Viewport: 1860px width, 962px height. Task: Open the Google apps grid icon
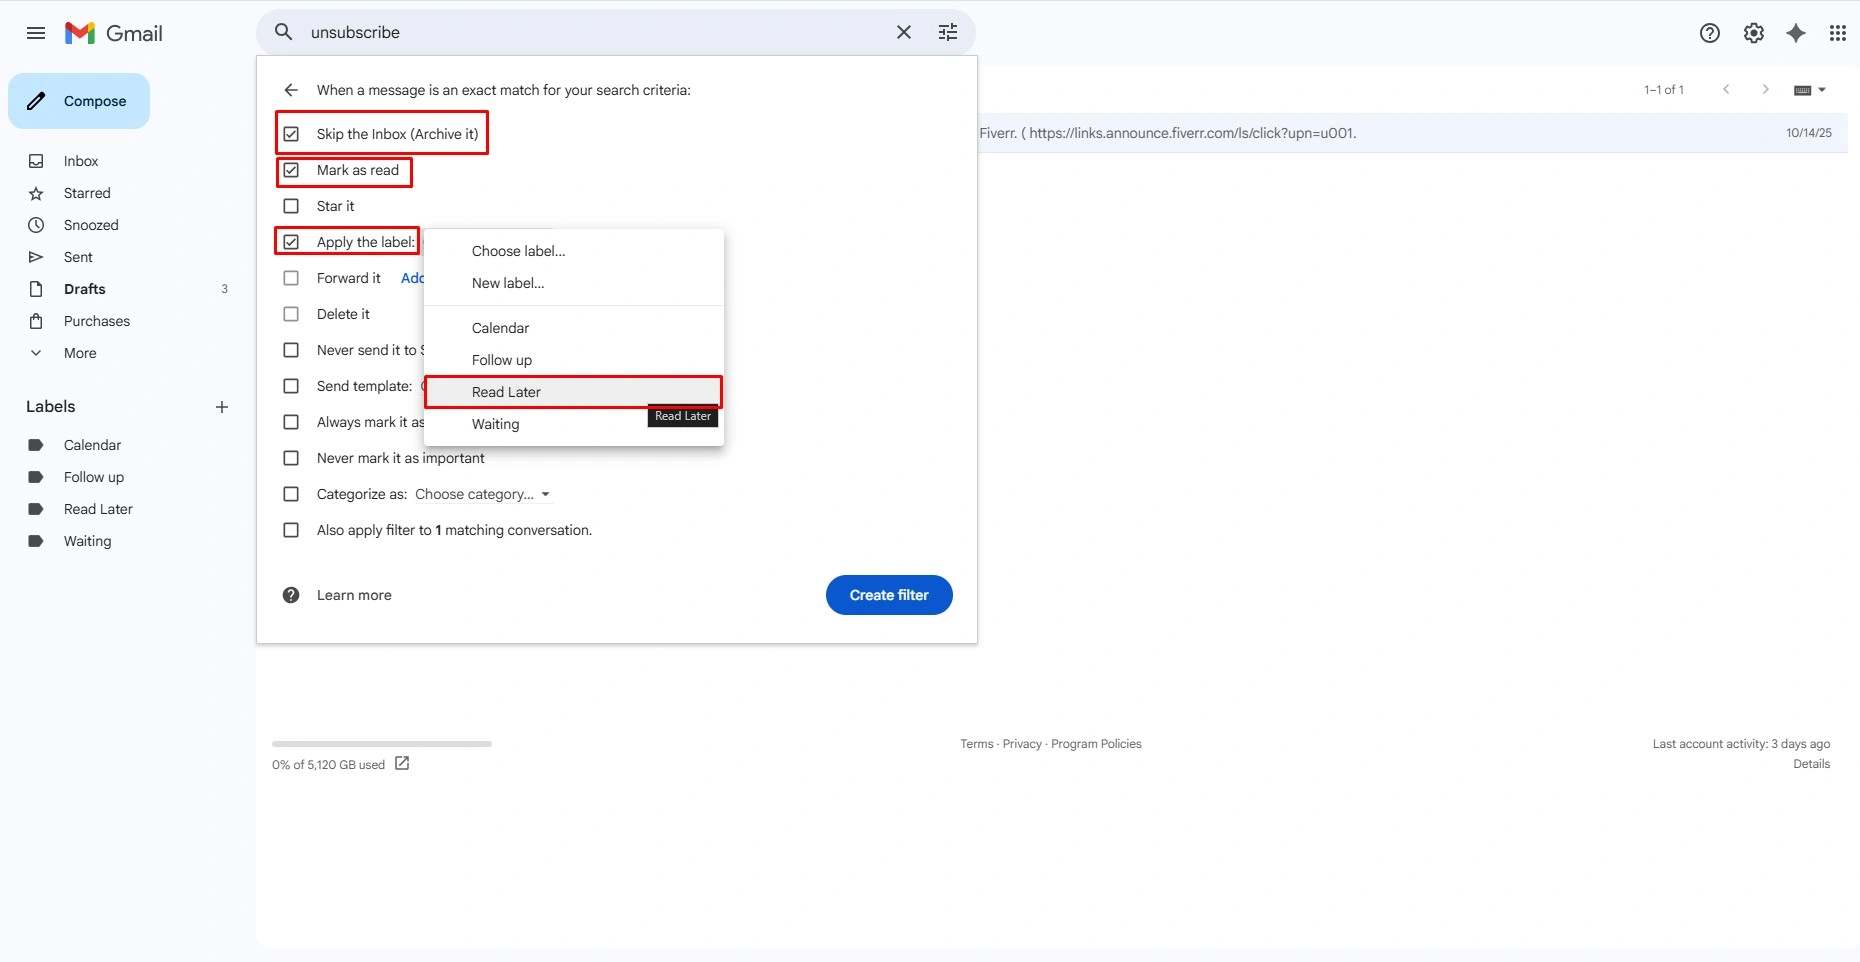pyautogui.click(x=1838, y=33)
